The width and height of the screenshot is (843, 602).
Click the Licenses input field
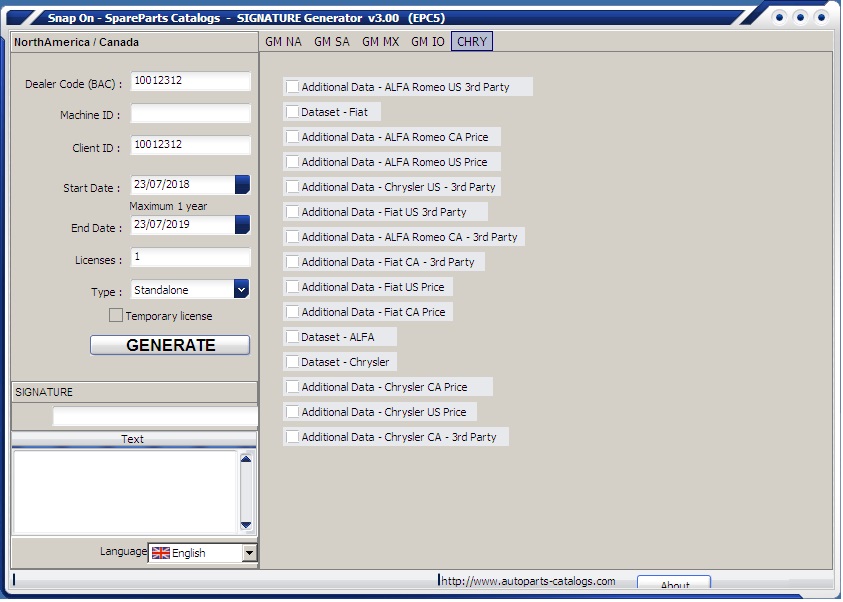point(190,257)
